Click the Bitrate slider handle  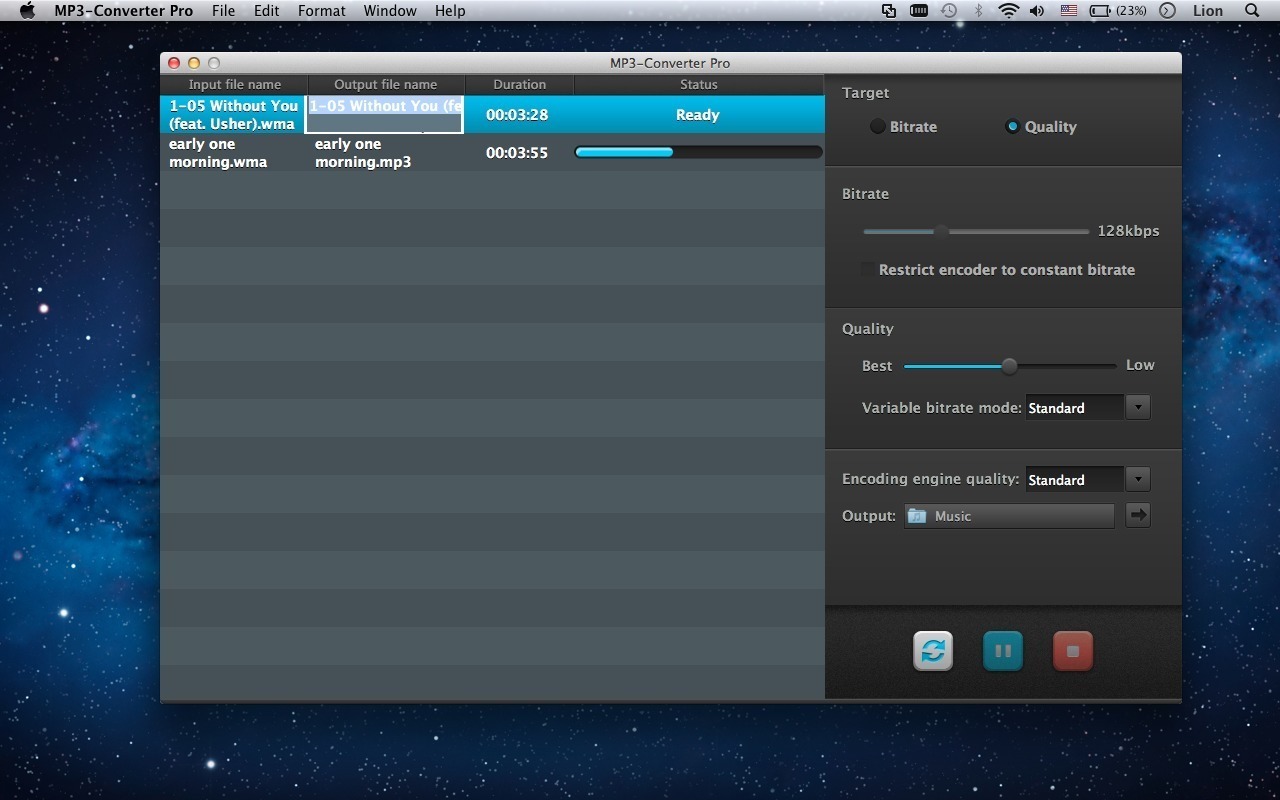(941, 231)
